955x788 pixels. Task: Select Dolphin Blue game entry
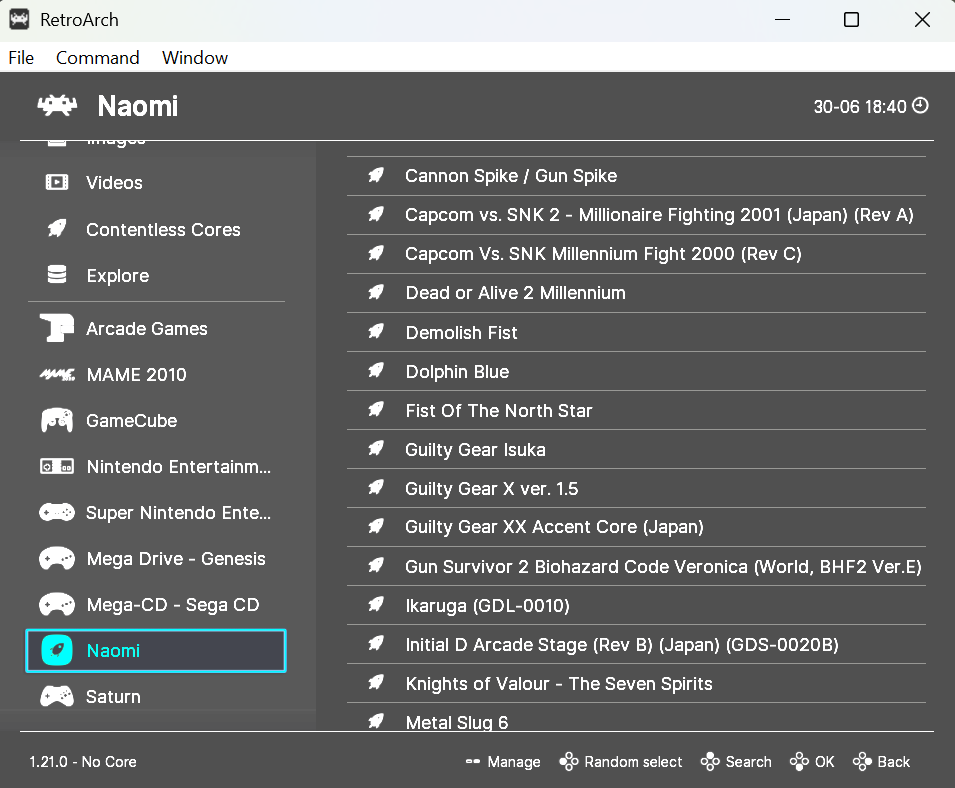pyautogui.click(x=636, y=371)
